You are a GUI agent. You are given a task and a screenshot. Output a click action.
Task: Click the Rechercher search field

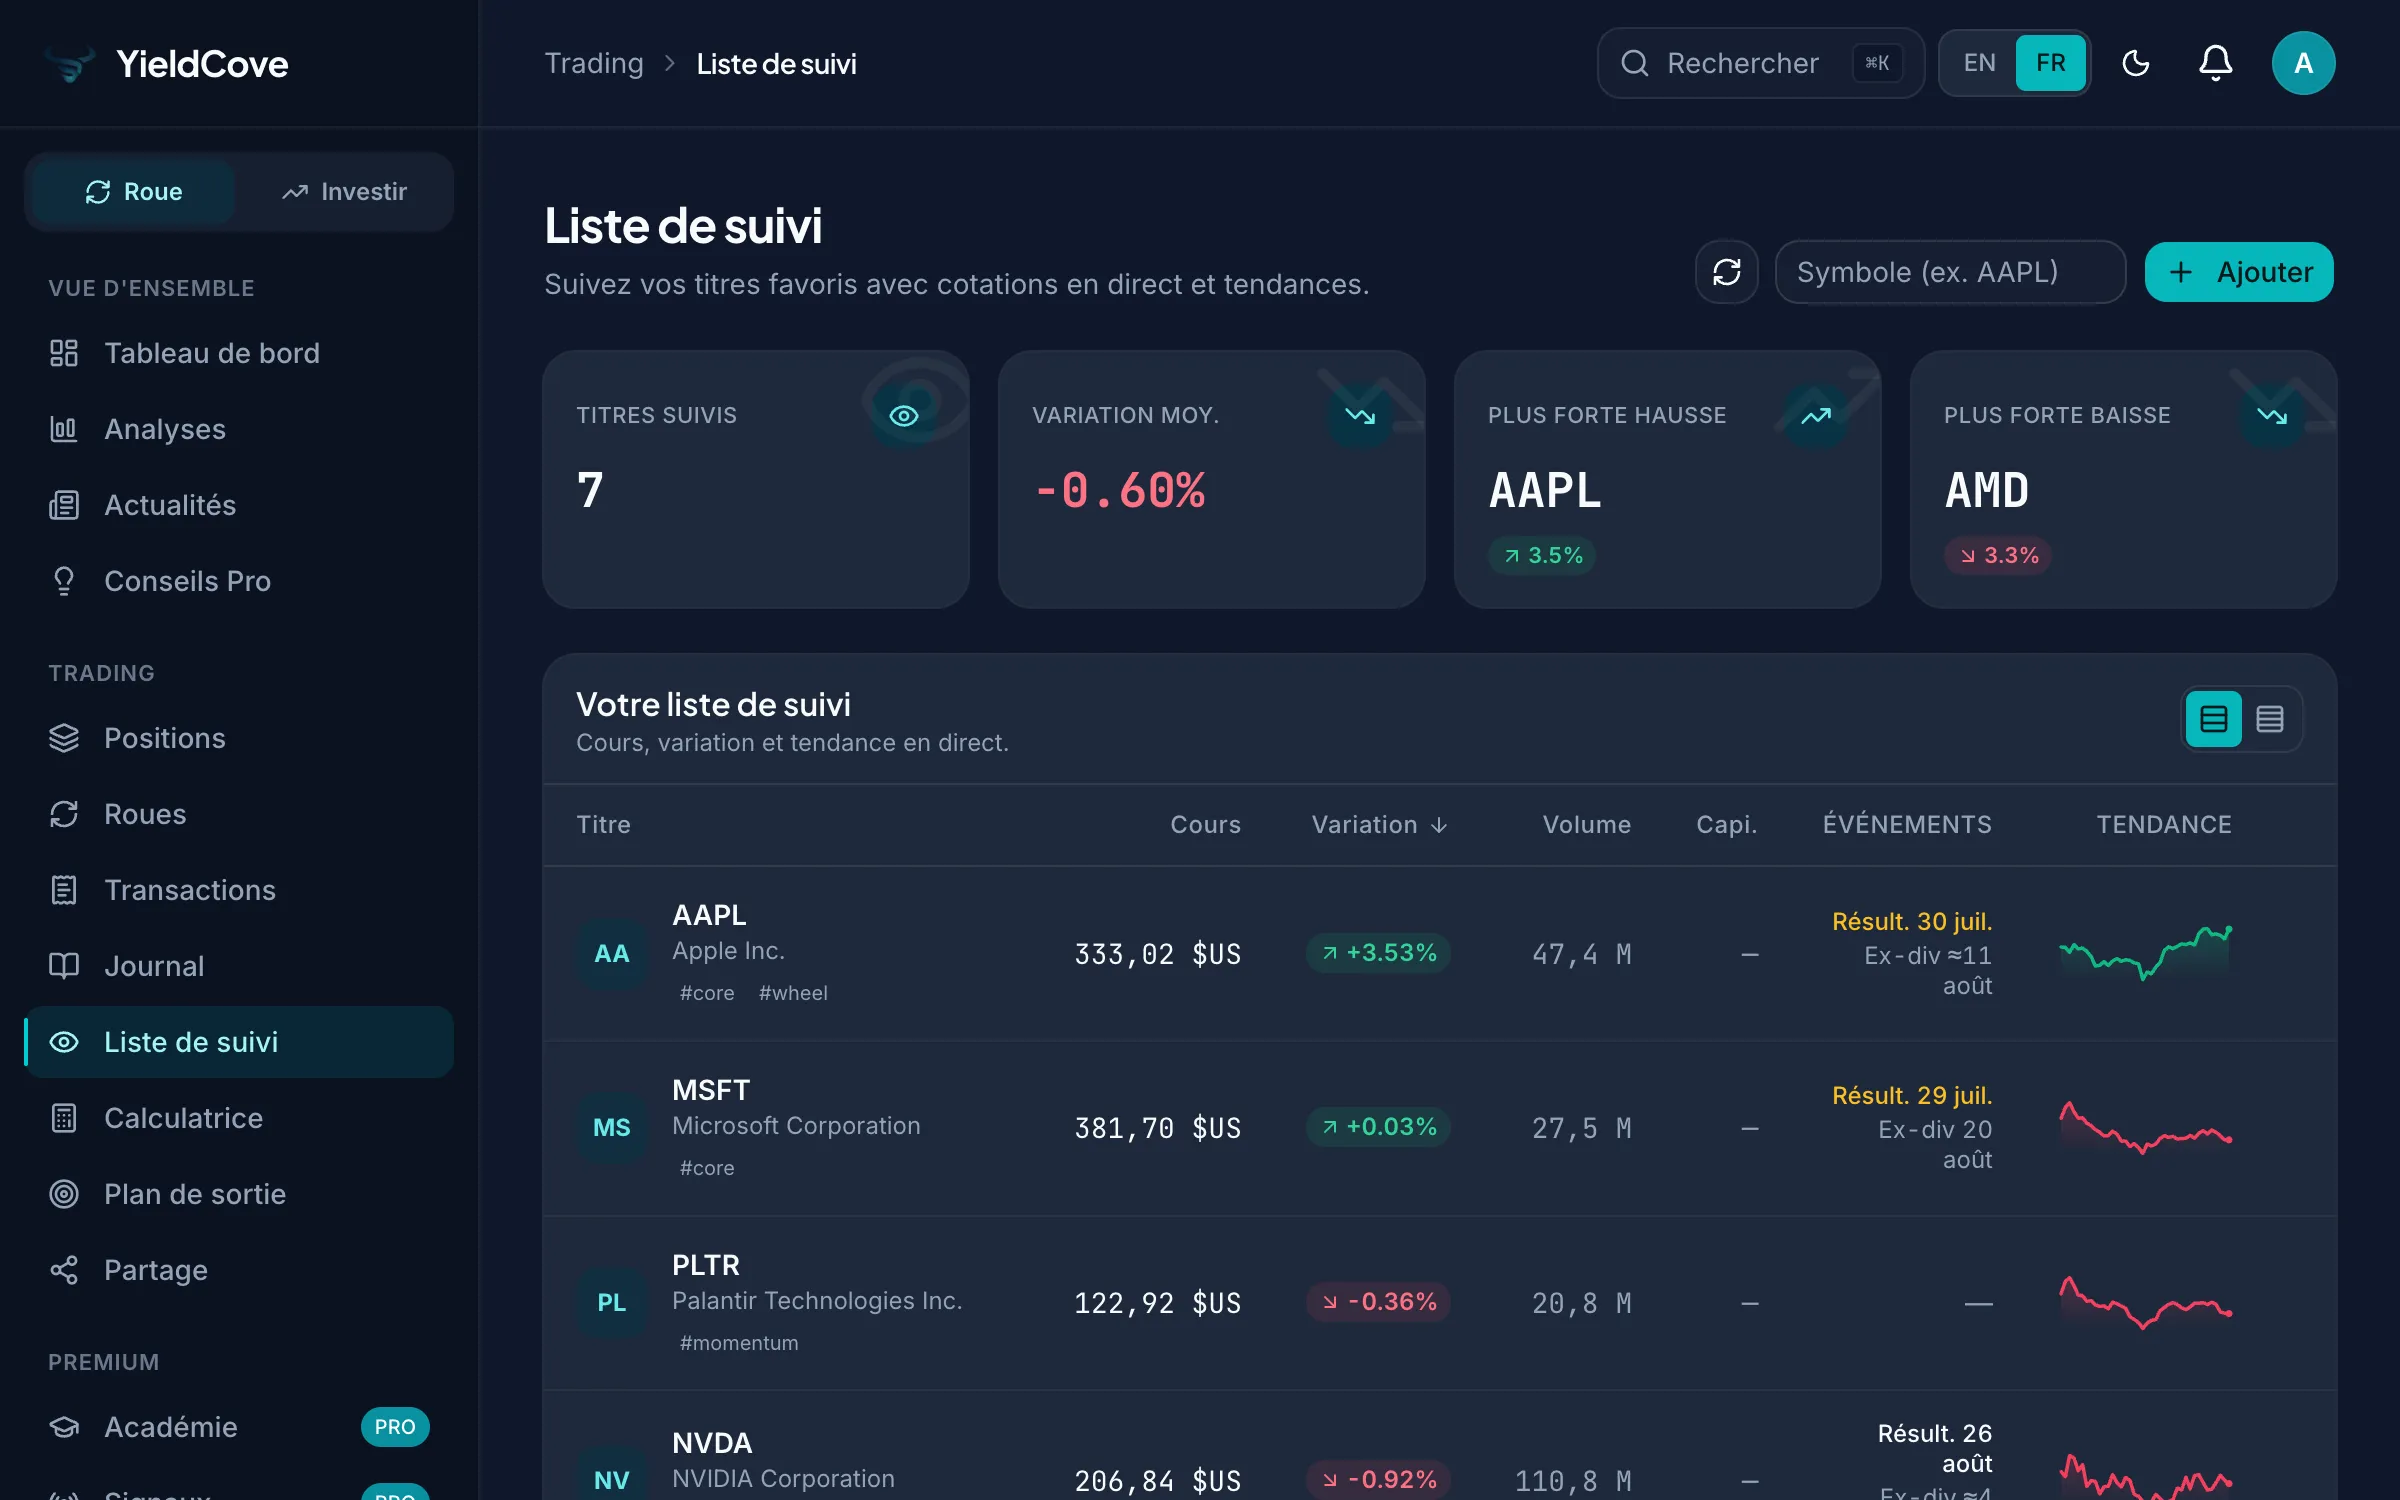[1760, 63]
